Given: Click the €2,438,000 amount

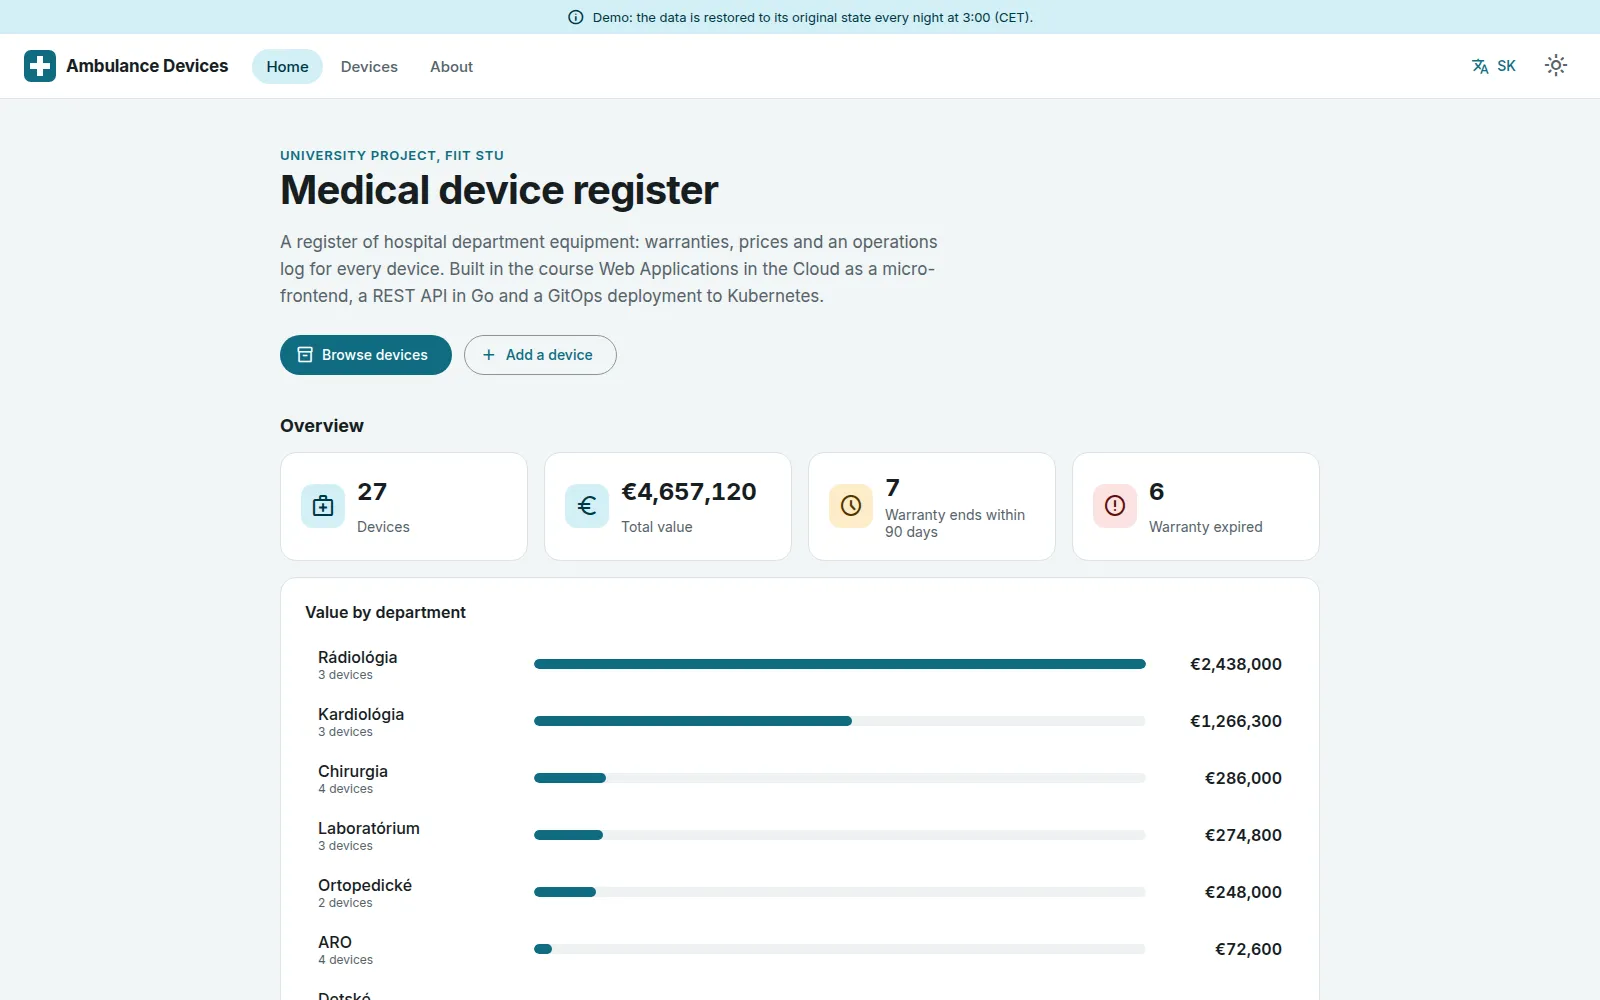Looking at the screenshot, I should coord(1236,664).
